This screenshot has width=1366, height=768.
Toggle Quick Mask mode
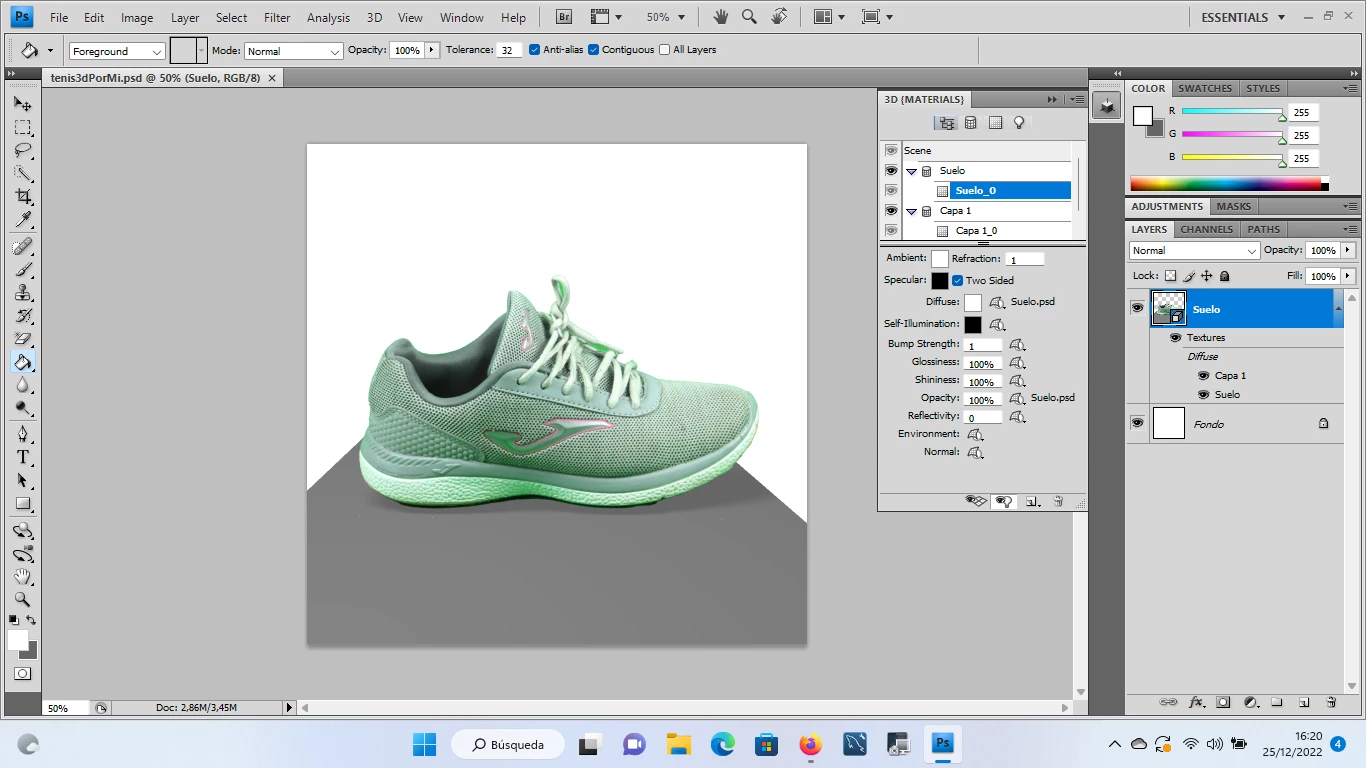(22, 674)
